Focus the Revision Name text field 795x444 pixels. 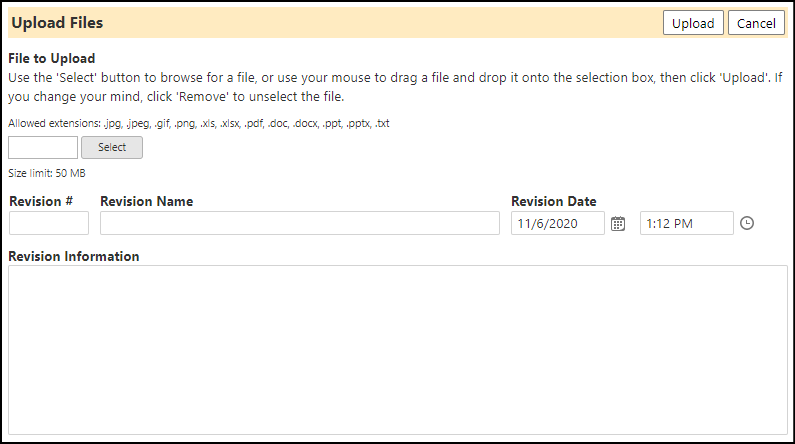(x=300, y=223)
